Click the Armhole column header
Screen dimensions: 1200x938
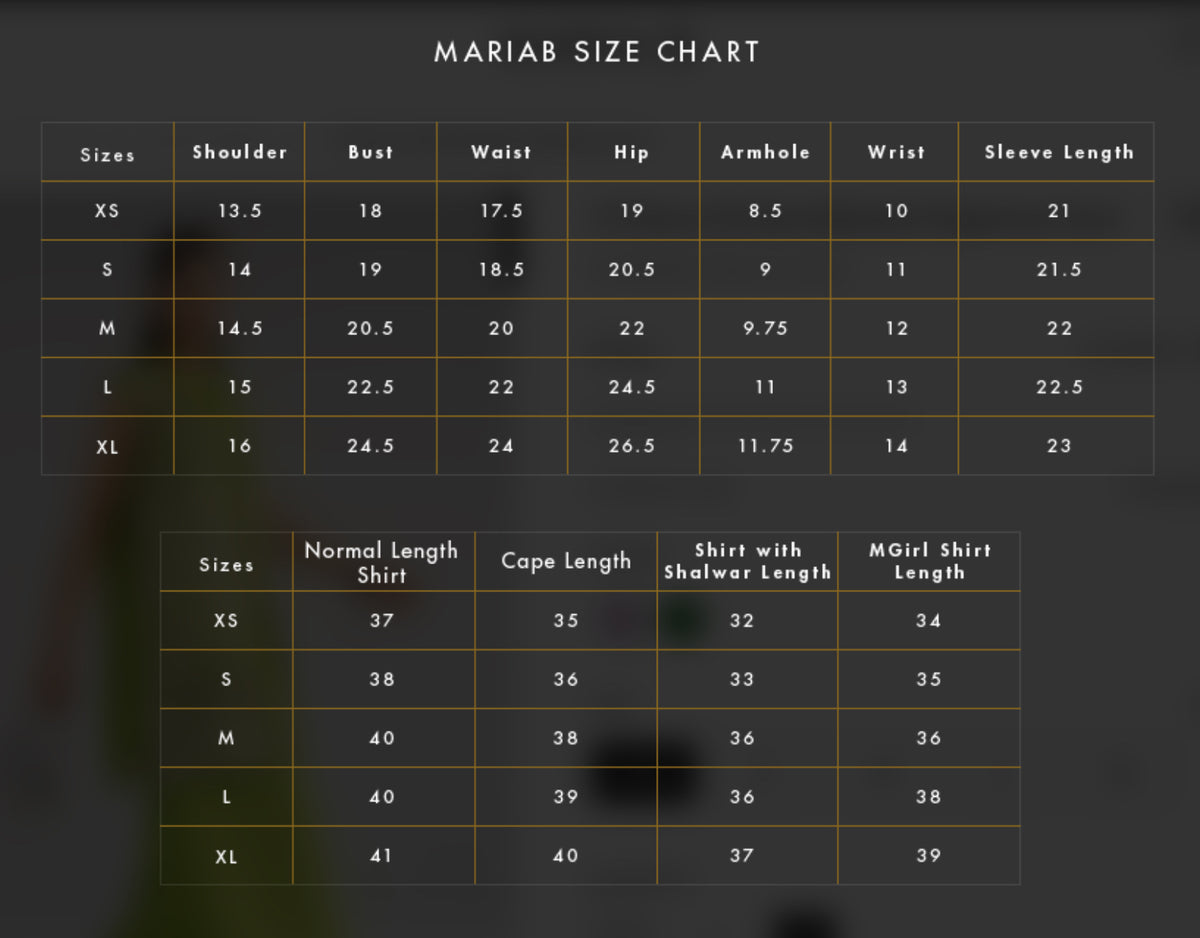(765, 152)
